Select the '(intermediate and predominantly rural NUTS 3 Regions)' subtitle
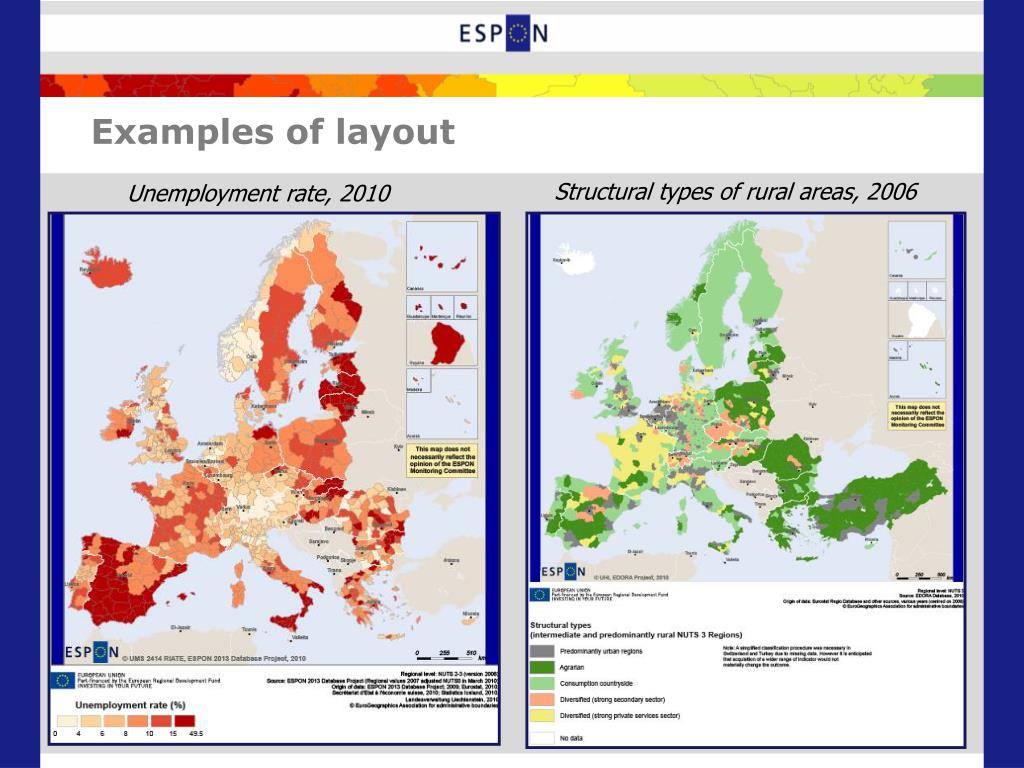Screen dimensions: 1024x768 coord(636,635)
